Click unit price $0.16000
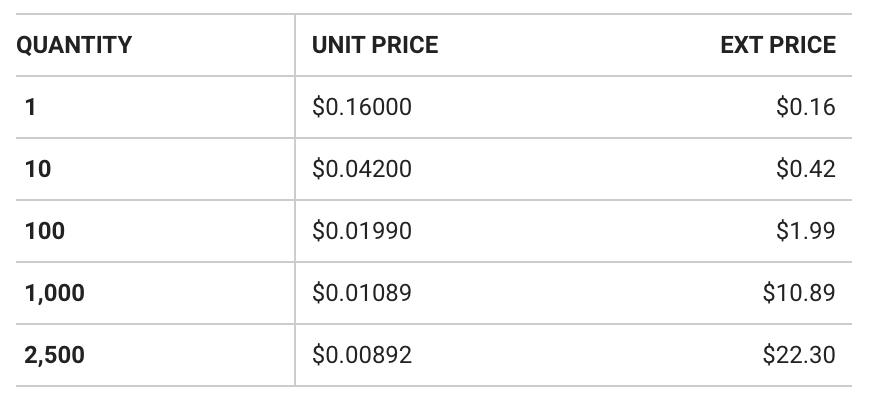The width and height of the screenshot is (878, 398). point(362,107)
